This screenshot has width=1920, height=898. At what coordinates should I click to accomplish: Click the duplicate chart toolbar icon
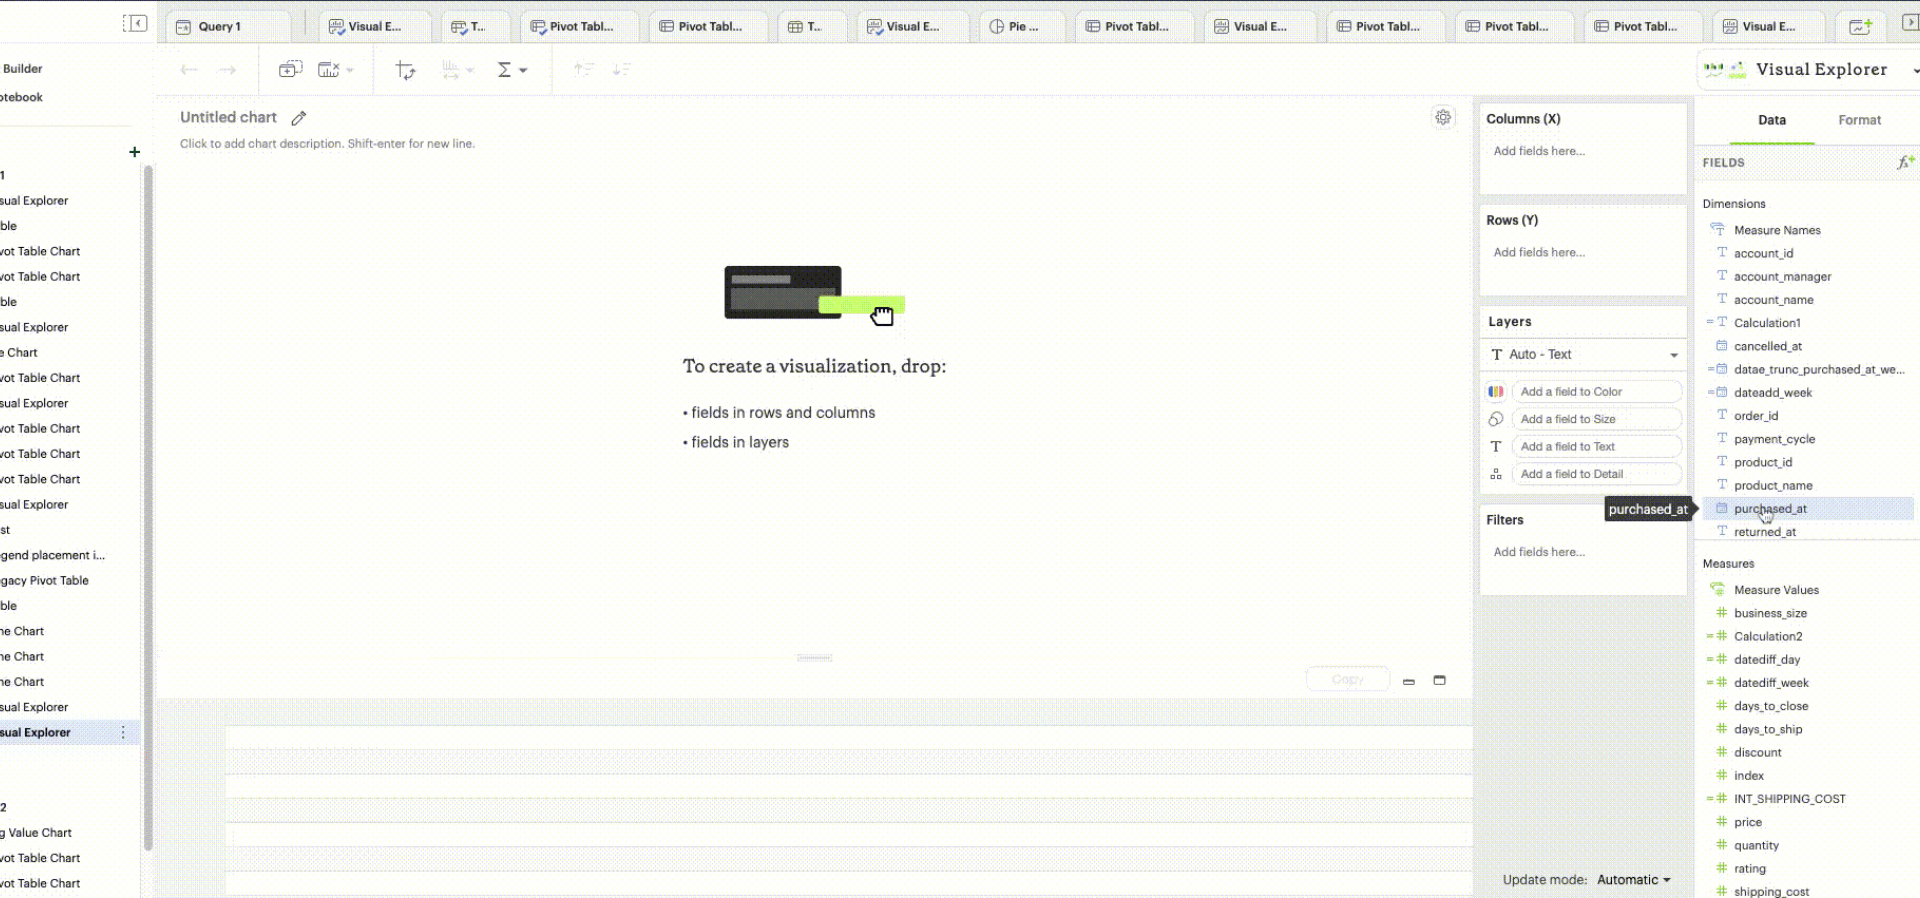pos(290,70)
